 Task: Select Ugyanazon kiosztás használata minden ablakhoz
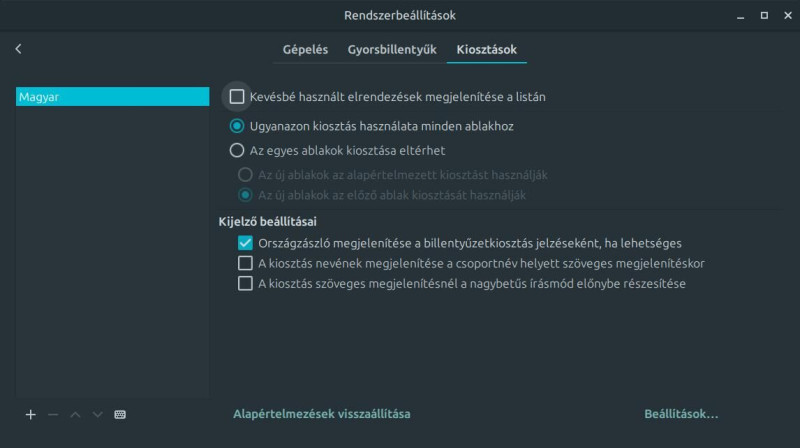point(237,127)
